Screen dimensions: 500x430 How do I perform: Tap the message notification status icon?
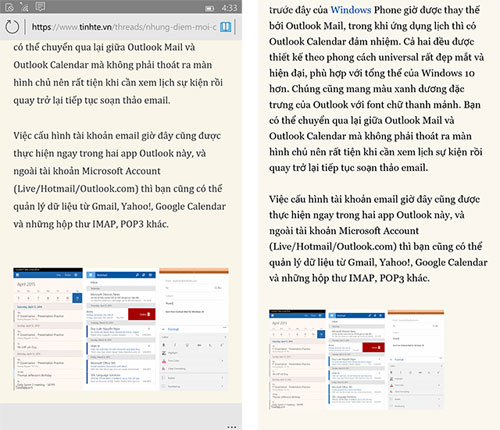[x=40, y=6]
